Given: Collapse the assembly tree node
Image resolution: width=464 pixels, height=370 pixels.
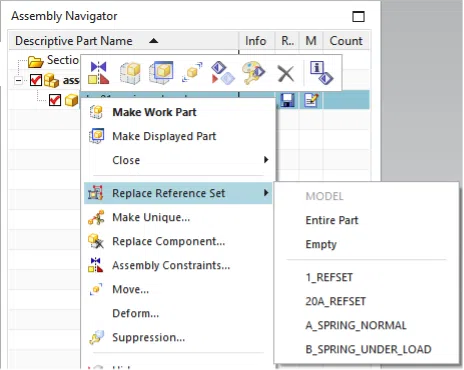Looking at the screenshot, I should click(19, 80).
